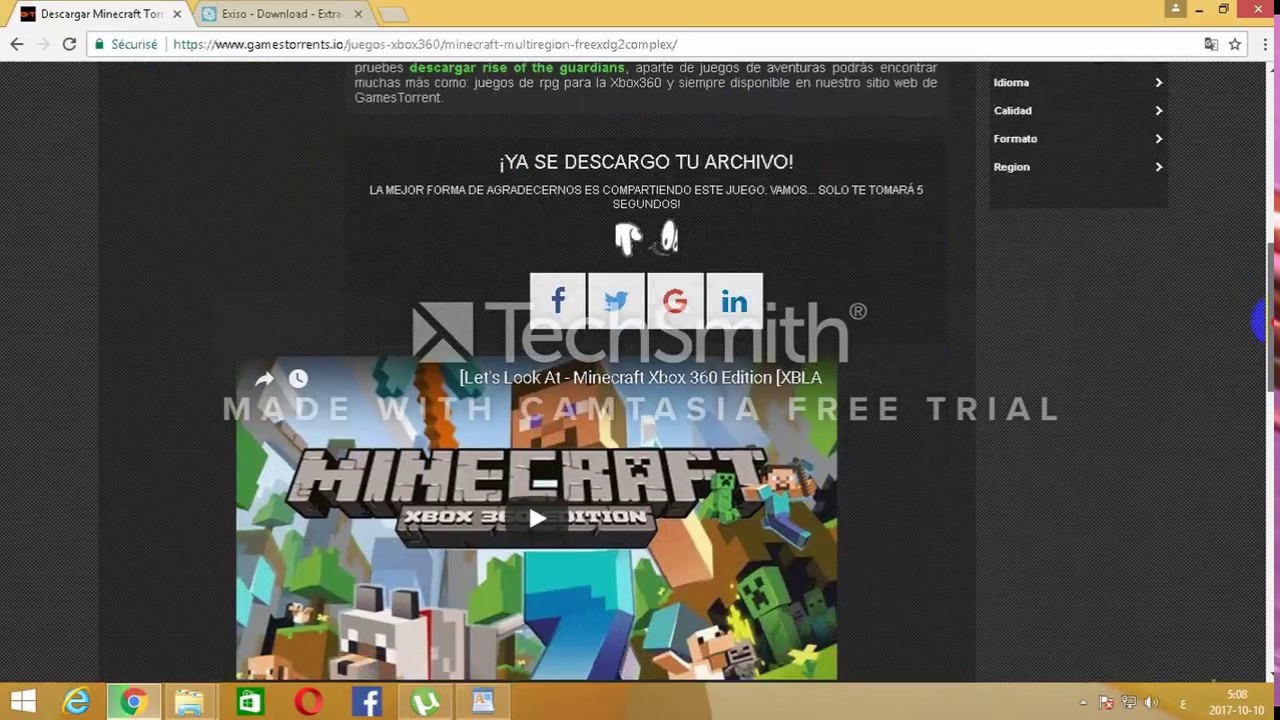This screenshot has width=1280, height=720.
Task: Open the 'descargar rise of the guardians' link
Action: coord(516,68)
